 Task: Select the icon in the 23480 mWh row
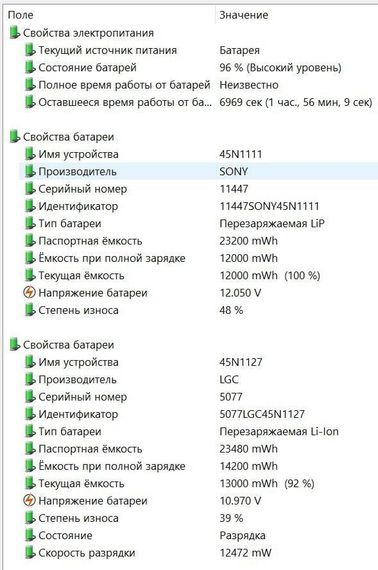coord(30,449)
